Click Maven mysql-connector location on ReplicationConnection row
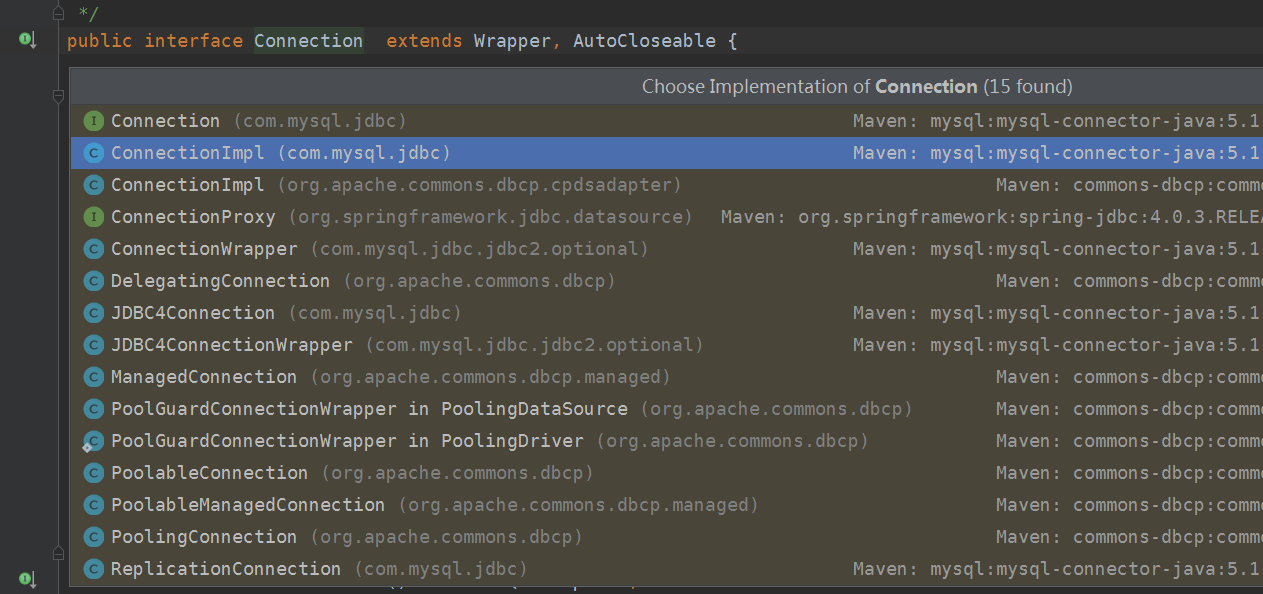1263x594 pixels. pos(1057,569)
